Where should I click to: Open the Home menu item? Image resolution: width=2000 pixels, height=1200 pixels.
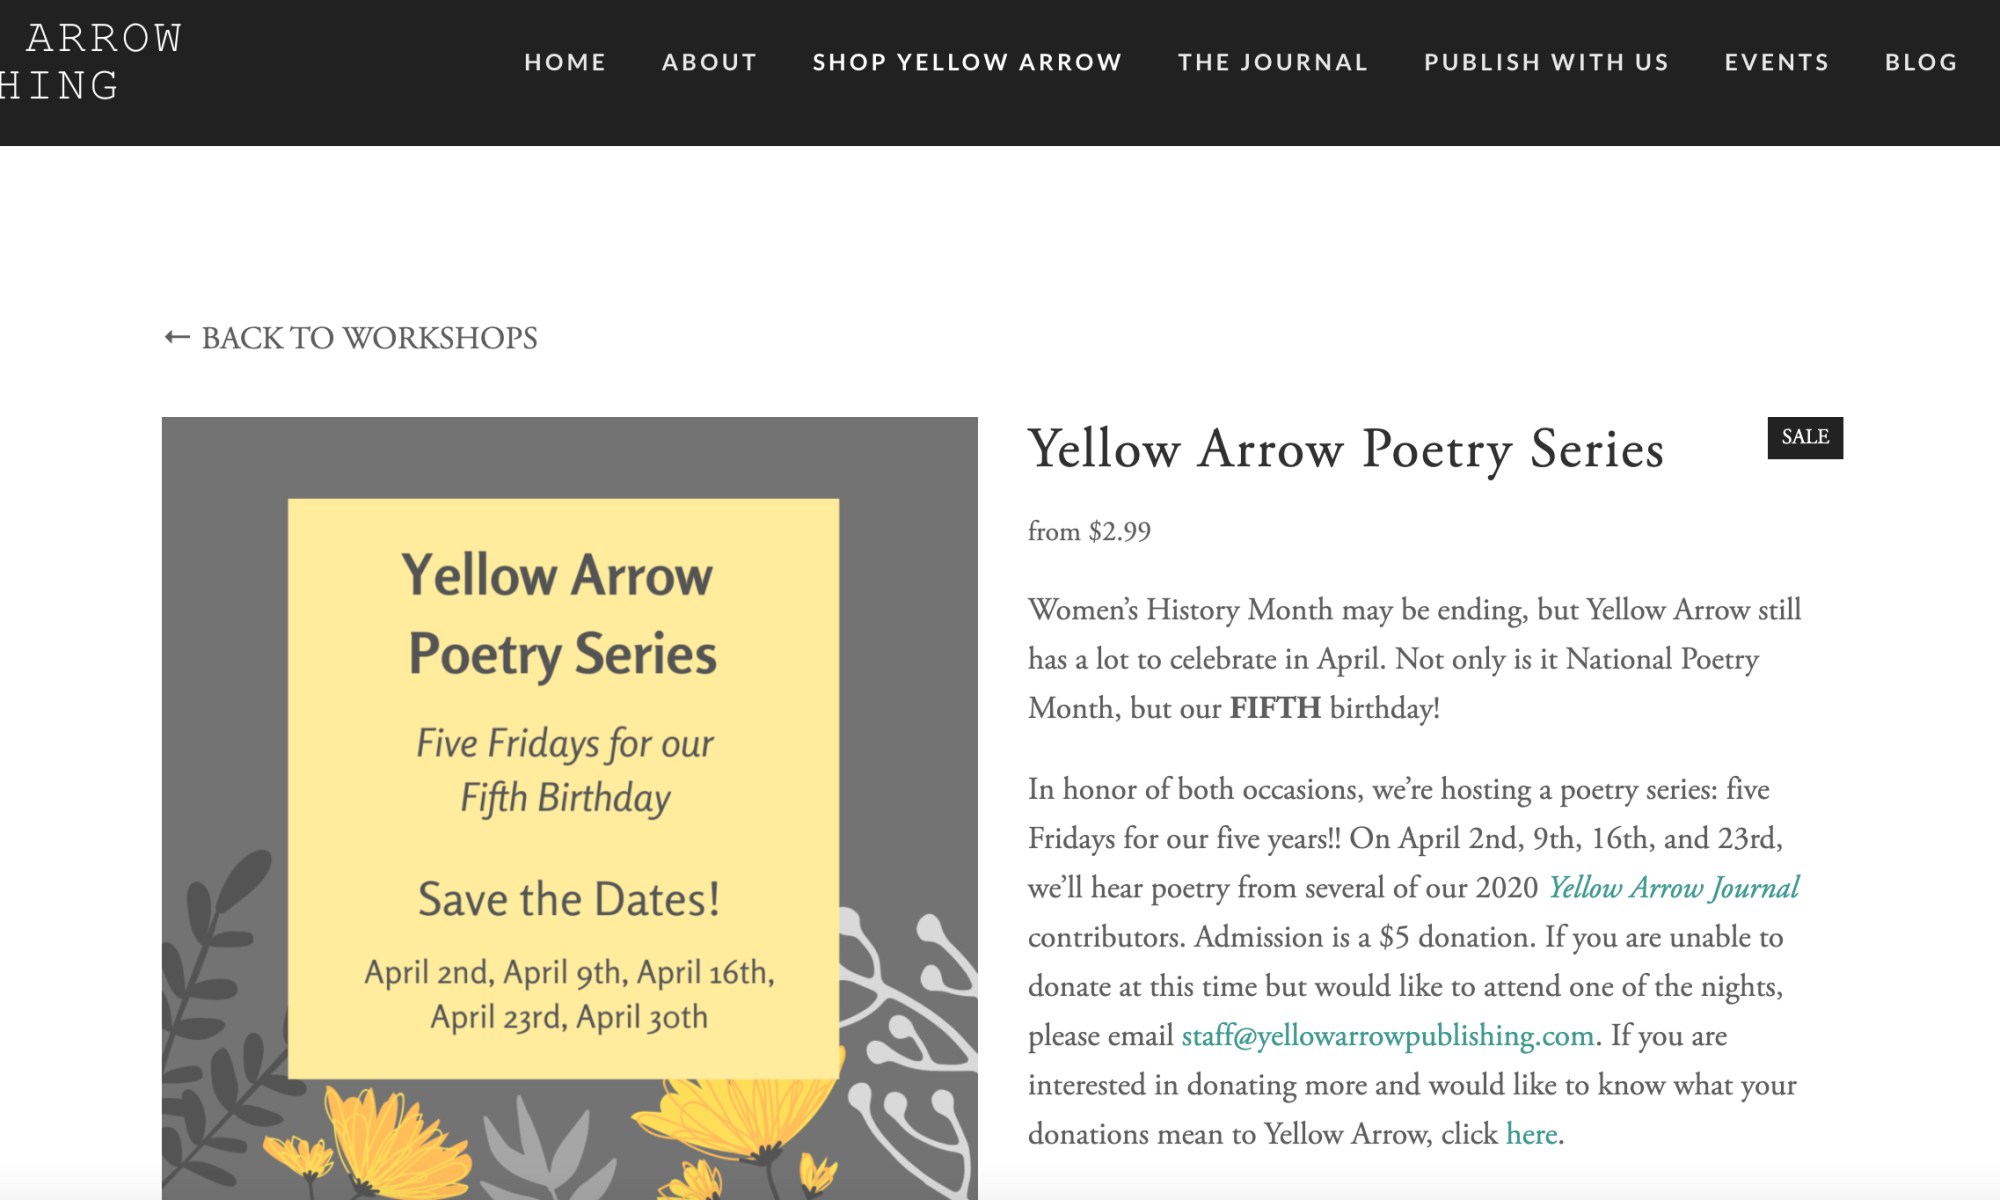pos(565,62)
